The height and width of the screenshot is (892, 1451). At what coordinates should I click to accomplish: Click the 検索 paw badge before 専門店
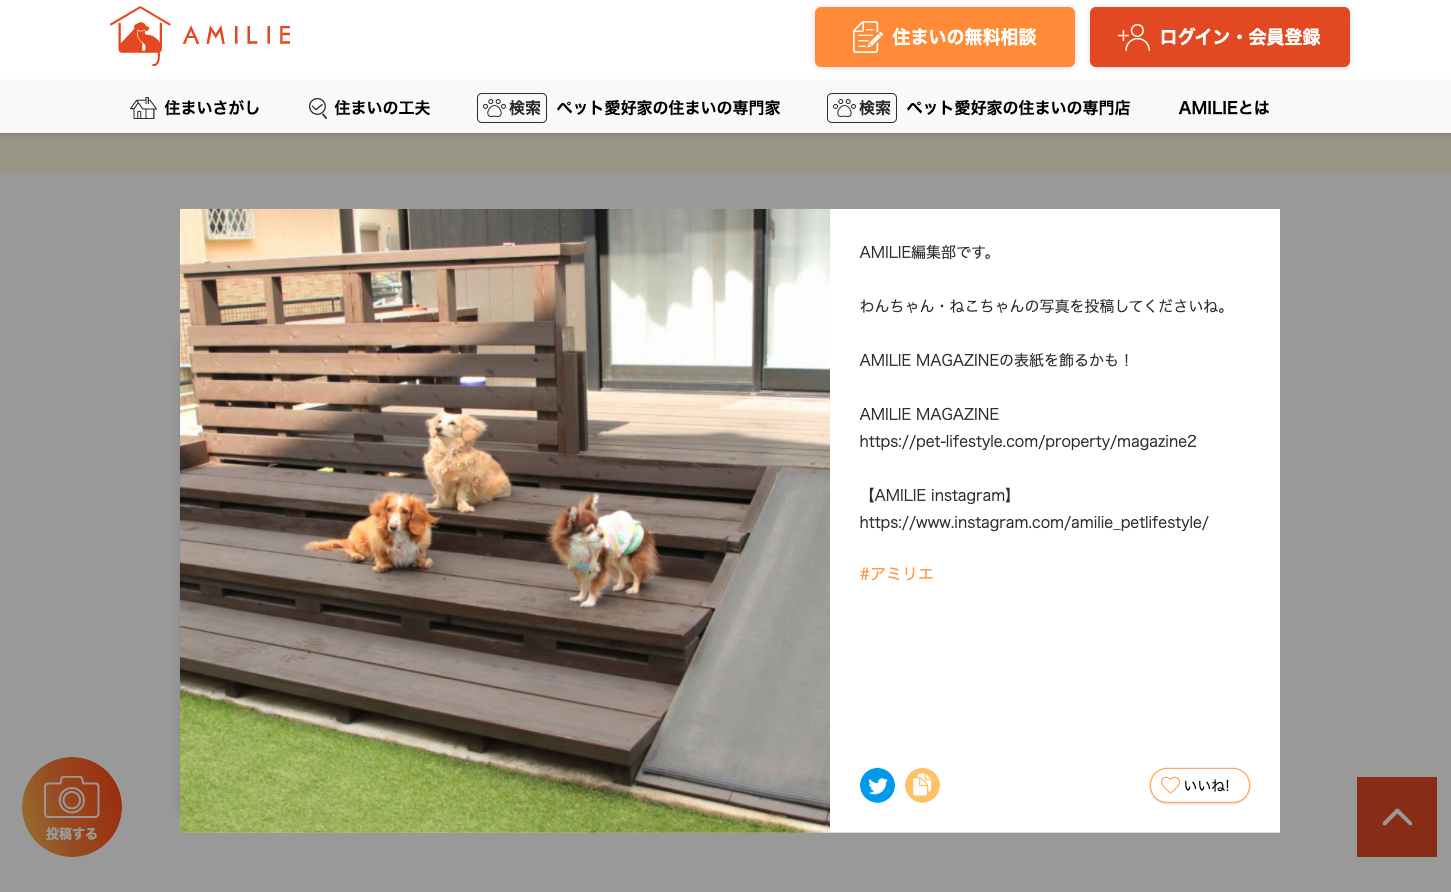(x=862, y=108)
